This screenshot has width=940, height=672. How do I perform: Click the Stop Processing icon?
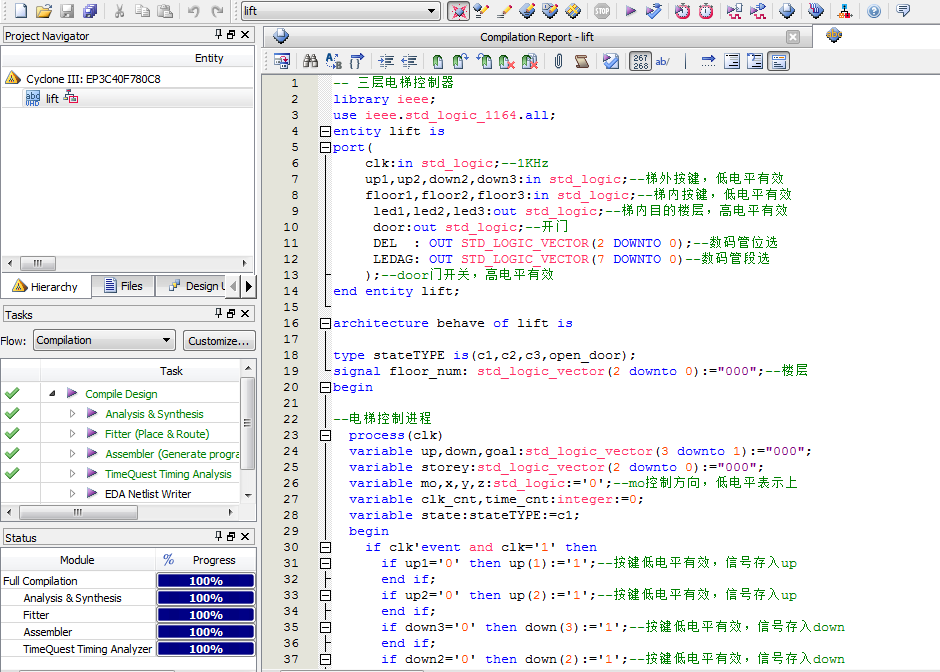pyautogui.click(x=602, y=11)
